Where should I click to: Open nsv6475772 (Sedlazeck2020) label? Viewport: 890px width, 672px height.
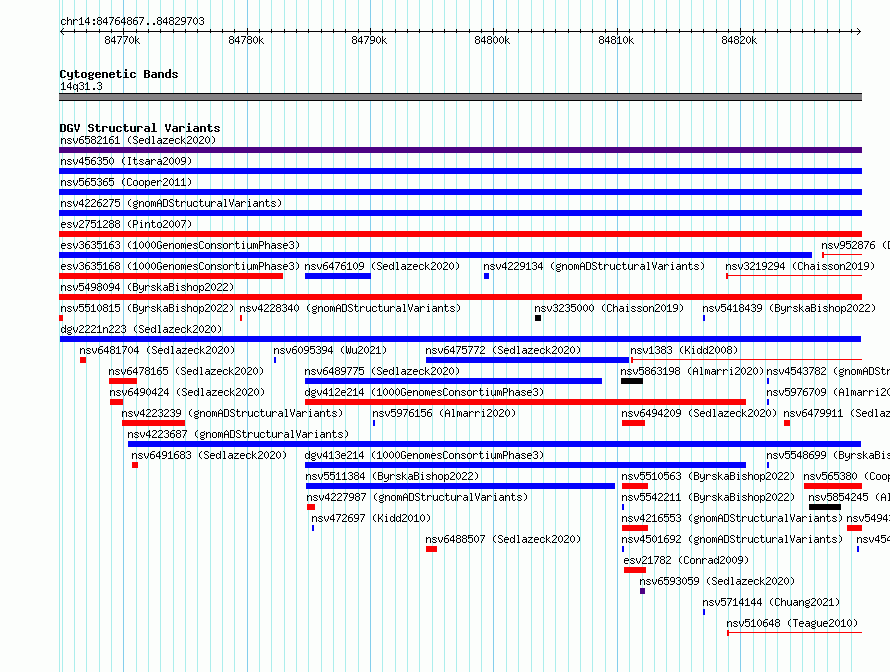click(x=503, y=350)
